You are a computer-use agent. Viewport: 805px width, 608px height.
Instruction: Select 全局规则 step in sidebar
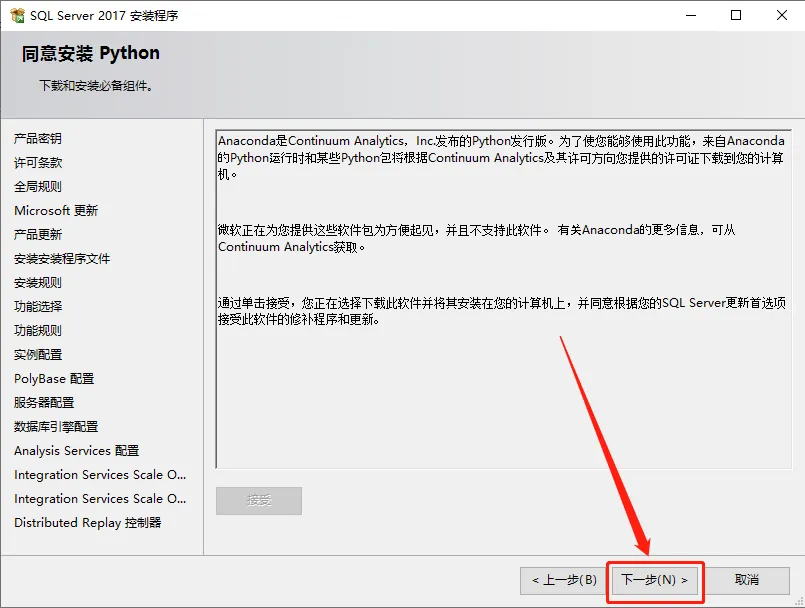[x=38, y=186]
